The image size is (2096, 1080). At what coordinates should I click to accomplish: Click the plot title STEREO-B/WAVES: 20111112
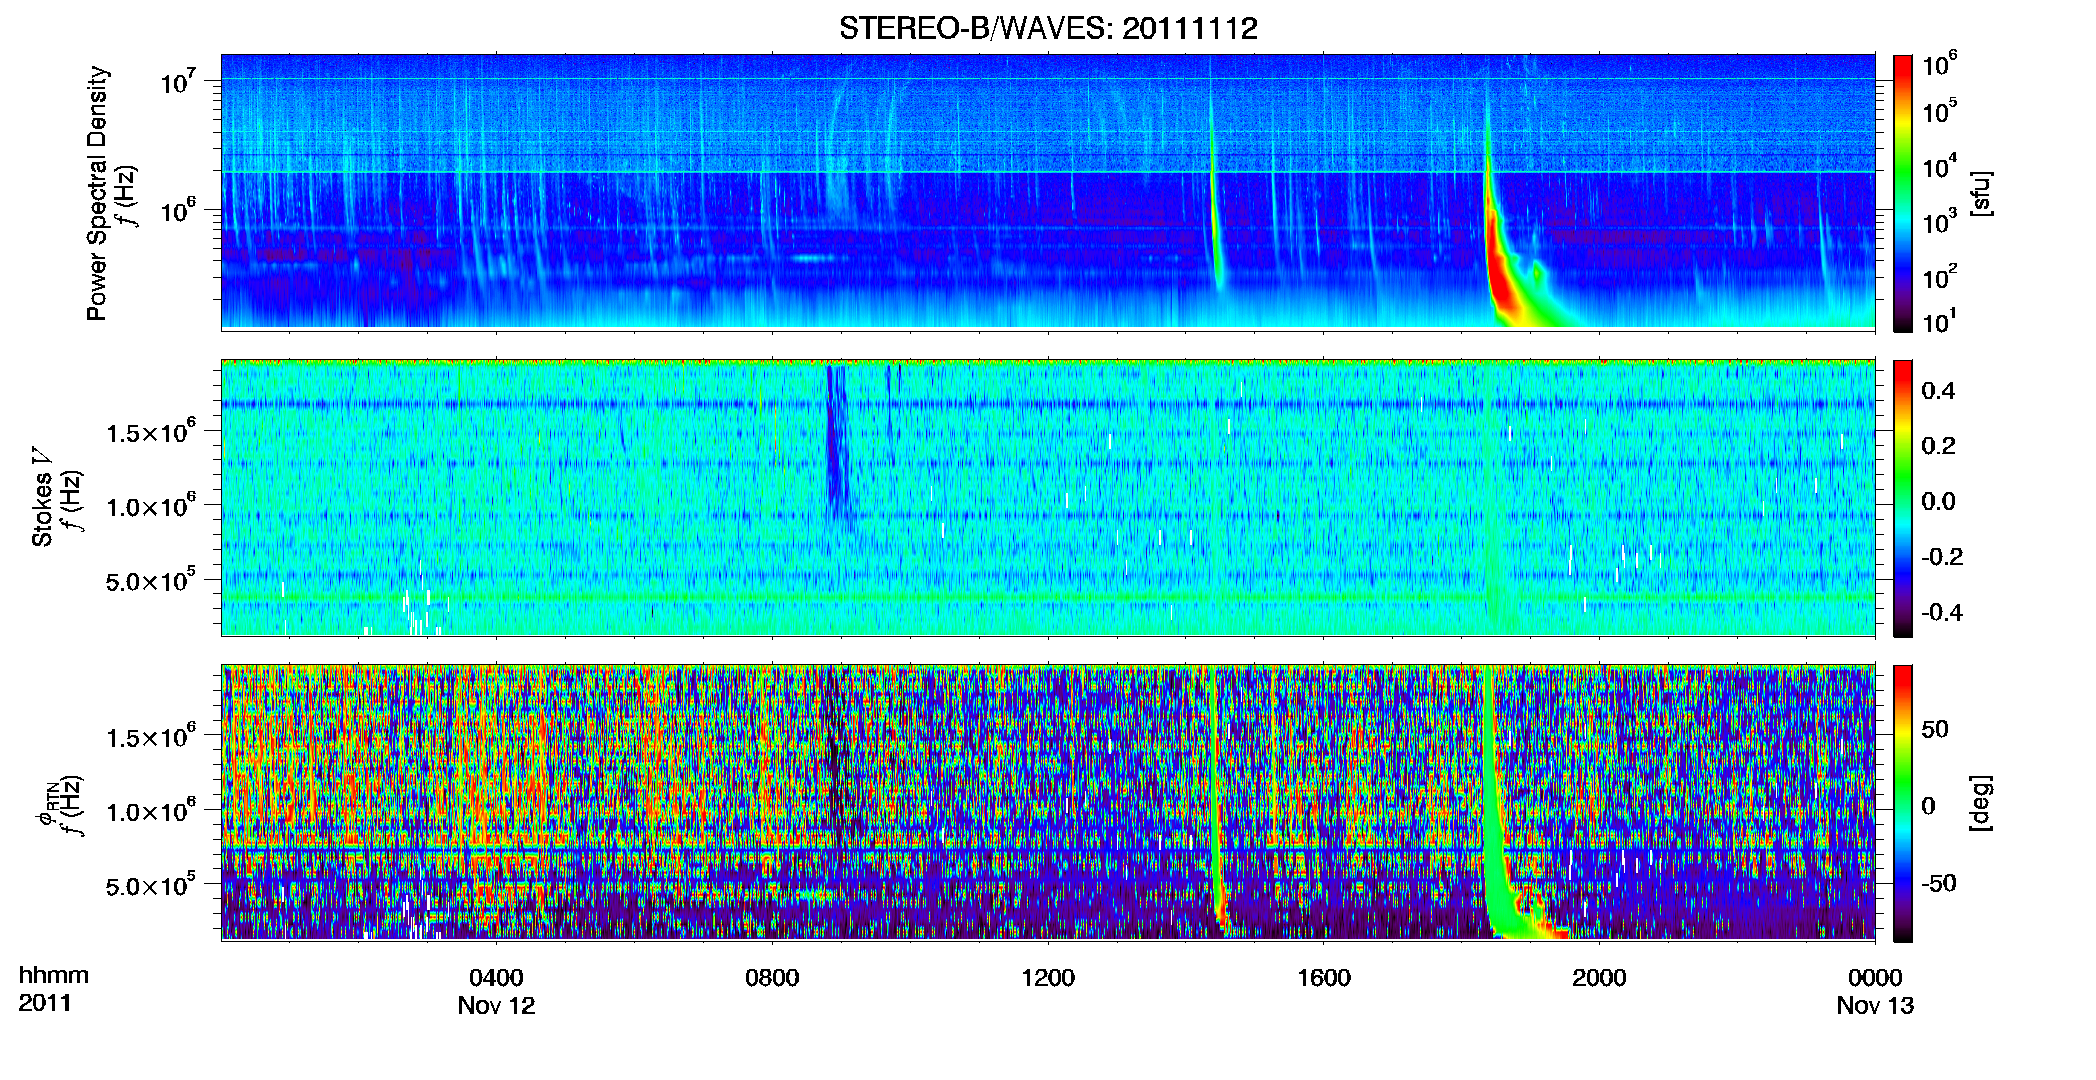pyautogui.click(x=1048, y=28)
